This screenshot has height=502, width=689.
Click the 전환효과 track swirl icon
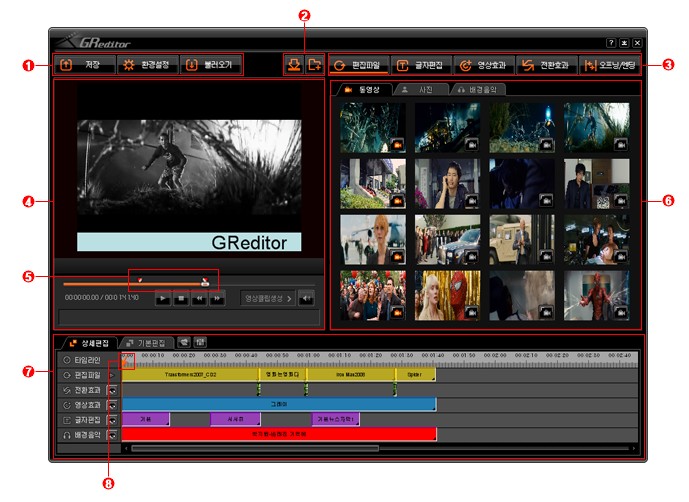coord(67,390)
